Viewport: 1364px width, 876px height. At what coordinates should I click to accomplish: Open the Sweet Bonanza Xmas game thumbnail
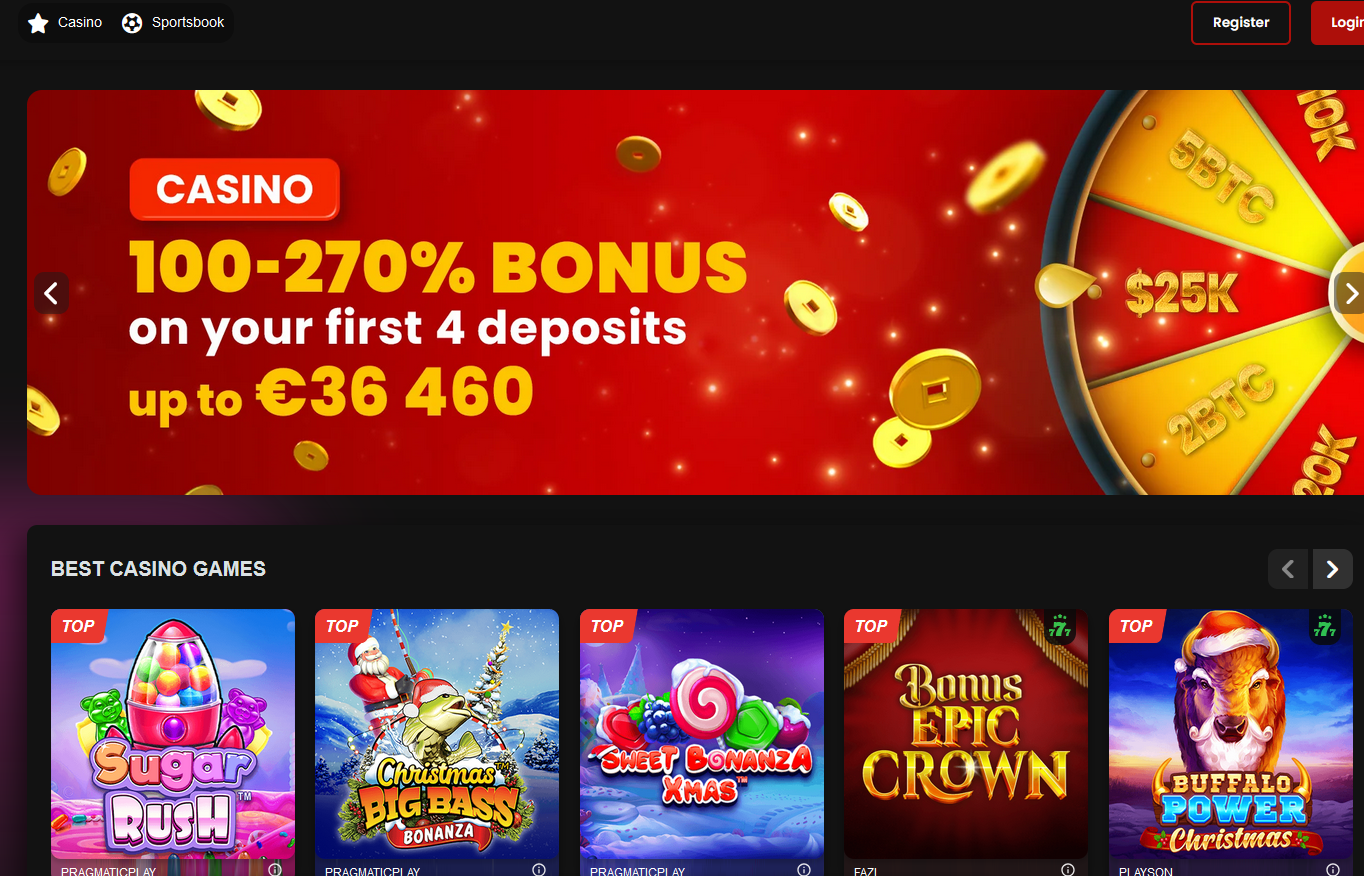pyautogui.click(x=702, y=734)
